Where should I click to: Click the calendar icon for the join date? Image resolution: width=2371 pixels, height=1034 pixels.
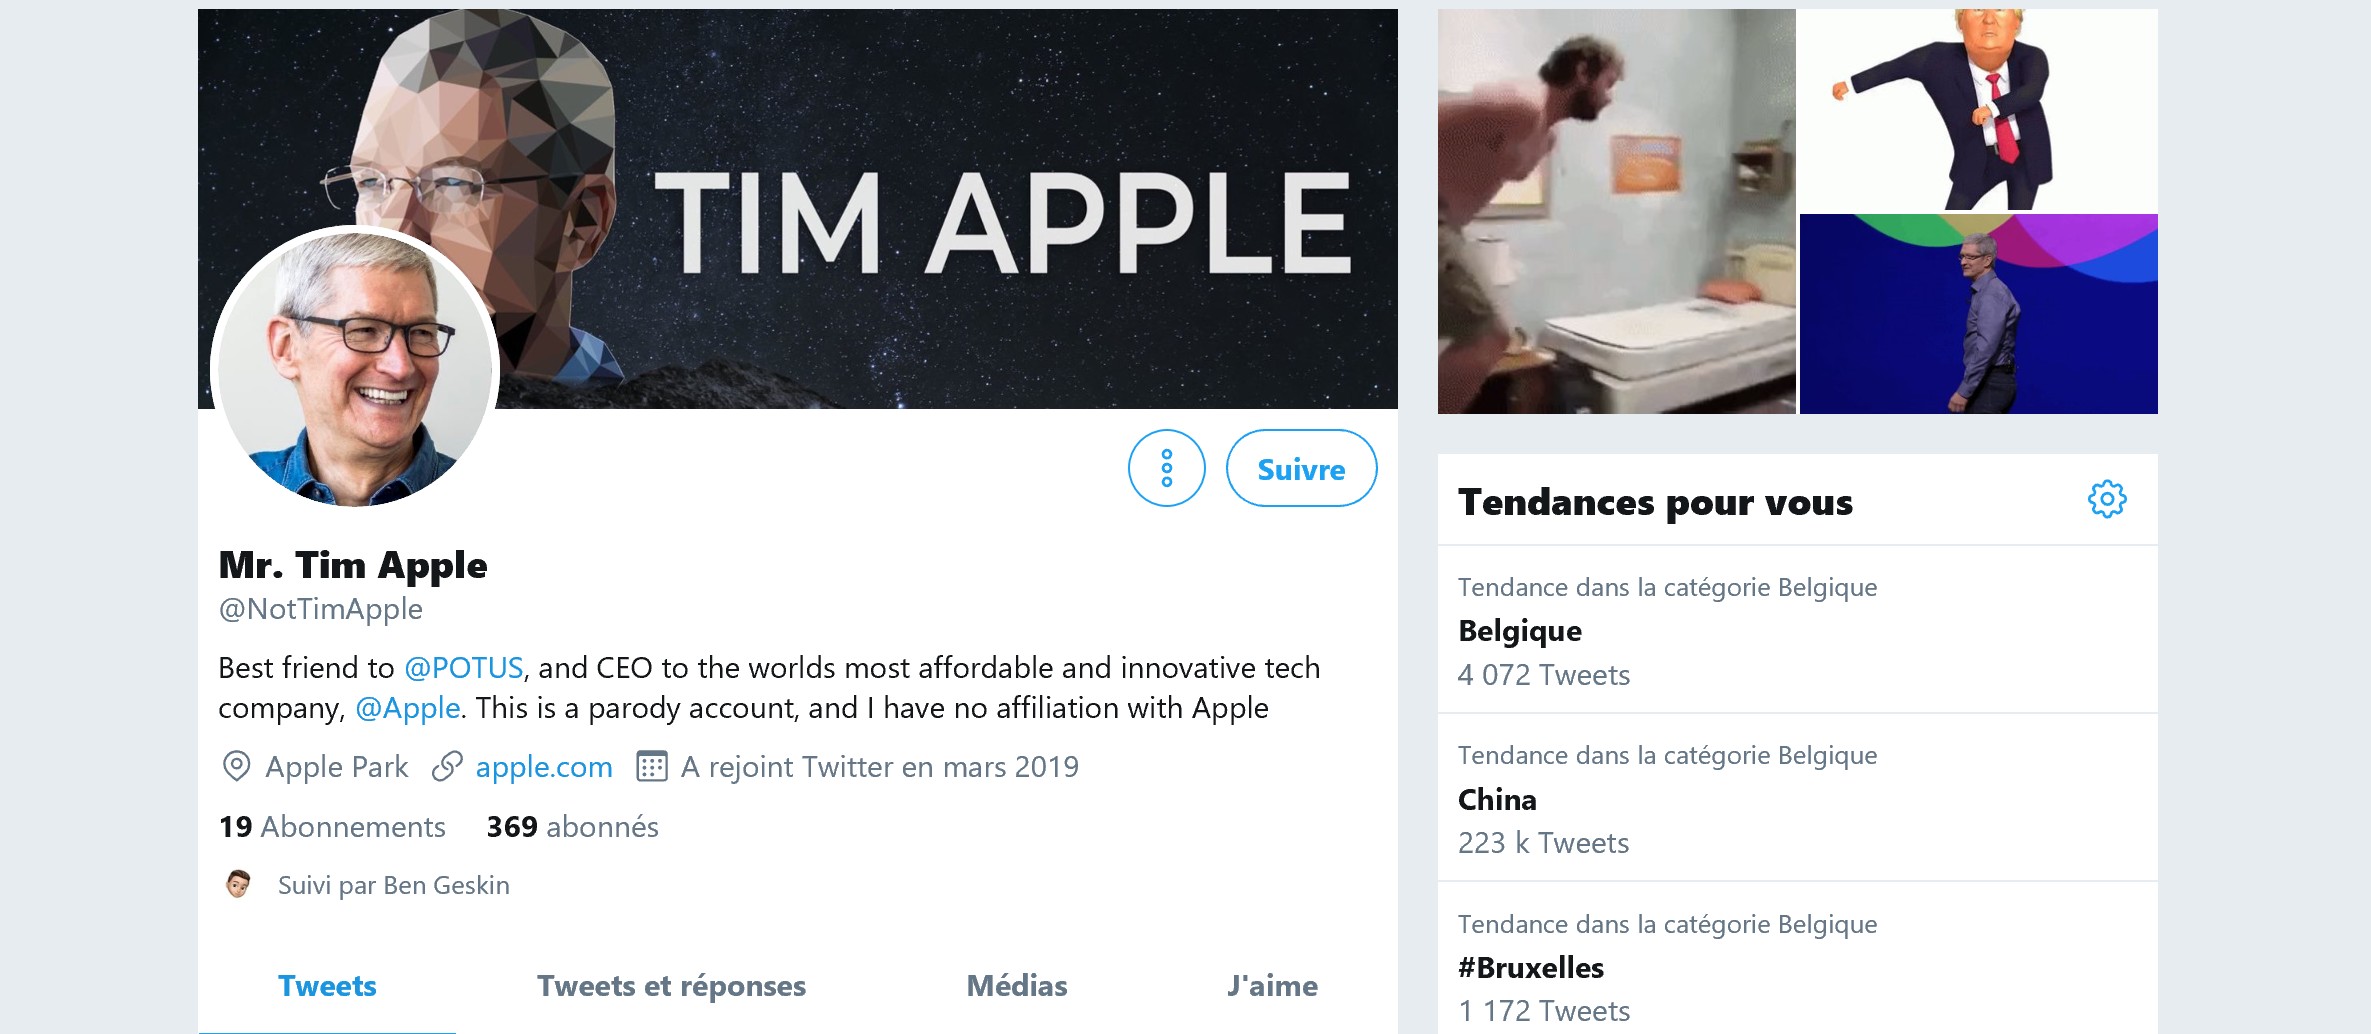(x=652, y=766)
